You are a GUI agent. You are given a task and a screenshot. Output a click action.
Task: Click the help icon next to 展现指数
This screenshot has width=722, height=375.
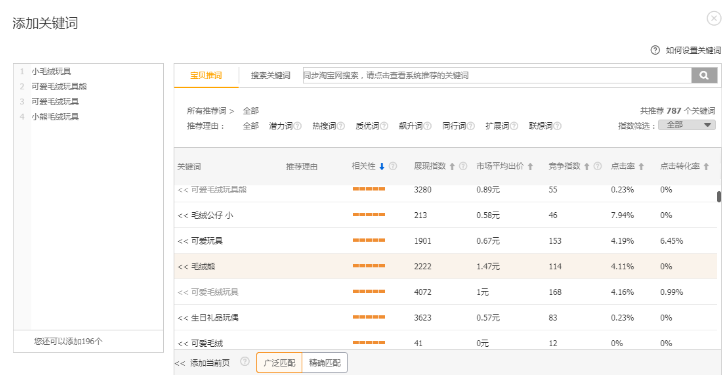click(463, 166)
